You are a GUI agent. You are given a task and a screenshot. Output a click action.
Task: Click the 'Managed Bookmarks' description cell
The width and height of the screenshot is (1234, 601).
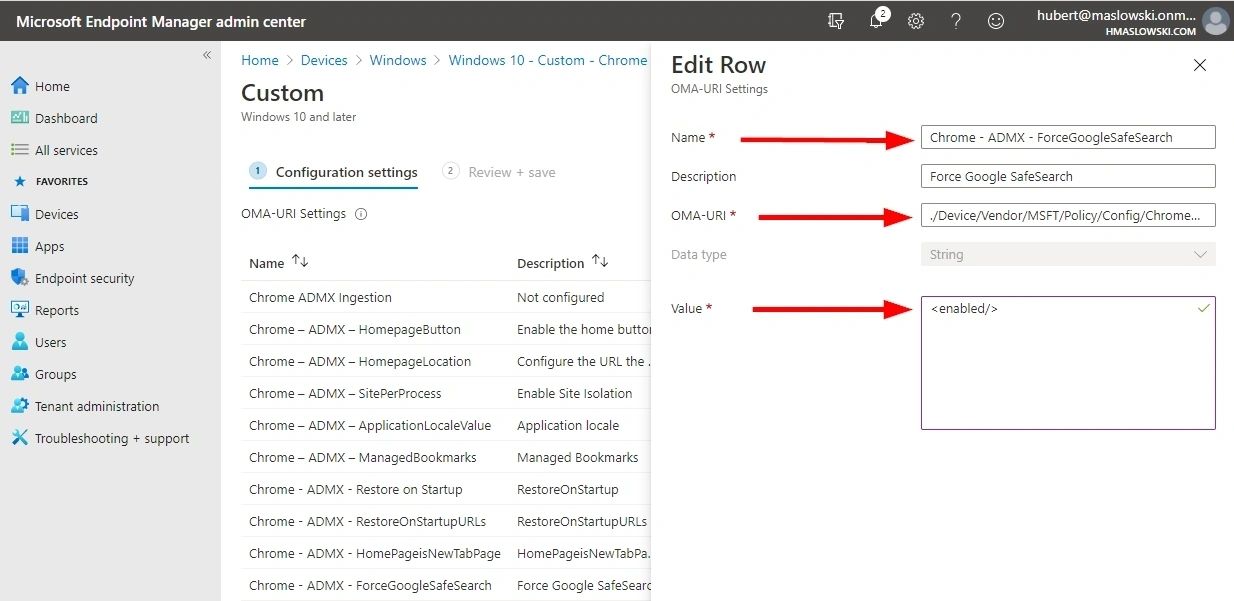pyautogui.click(x=577, y=457)
